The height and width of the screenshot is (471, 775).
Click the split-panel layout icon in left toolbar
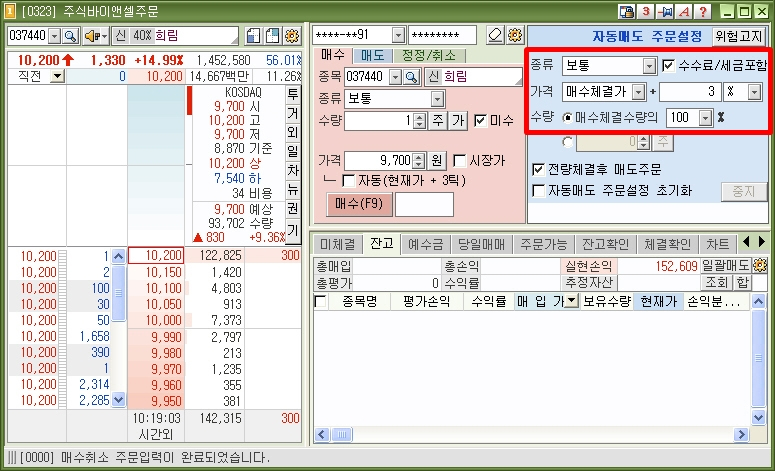(x=255, y=35)
